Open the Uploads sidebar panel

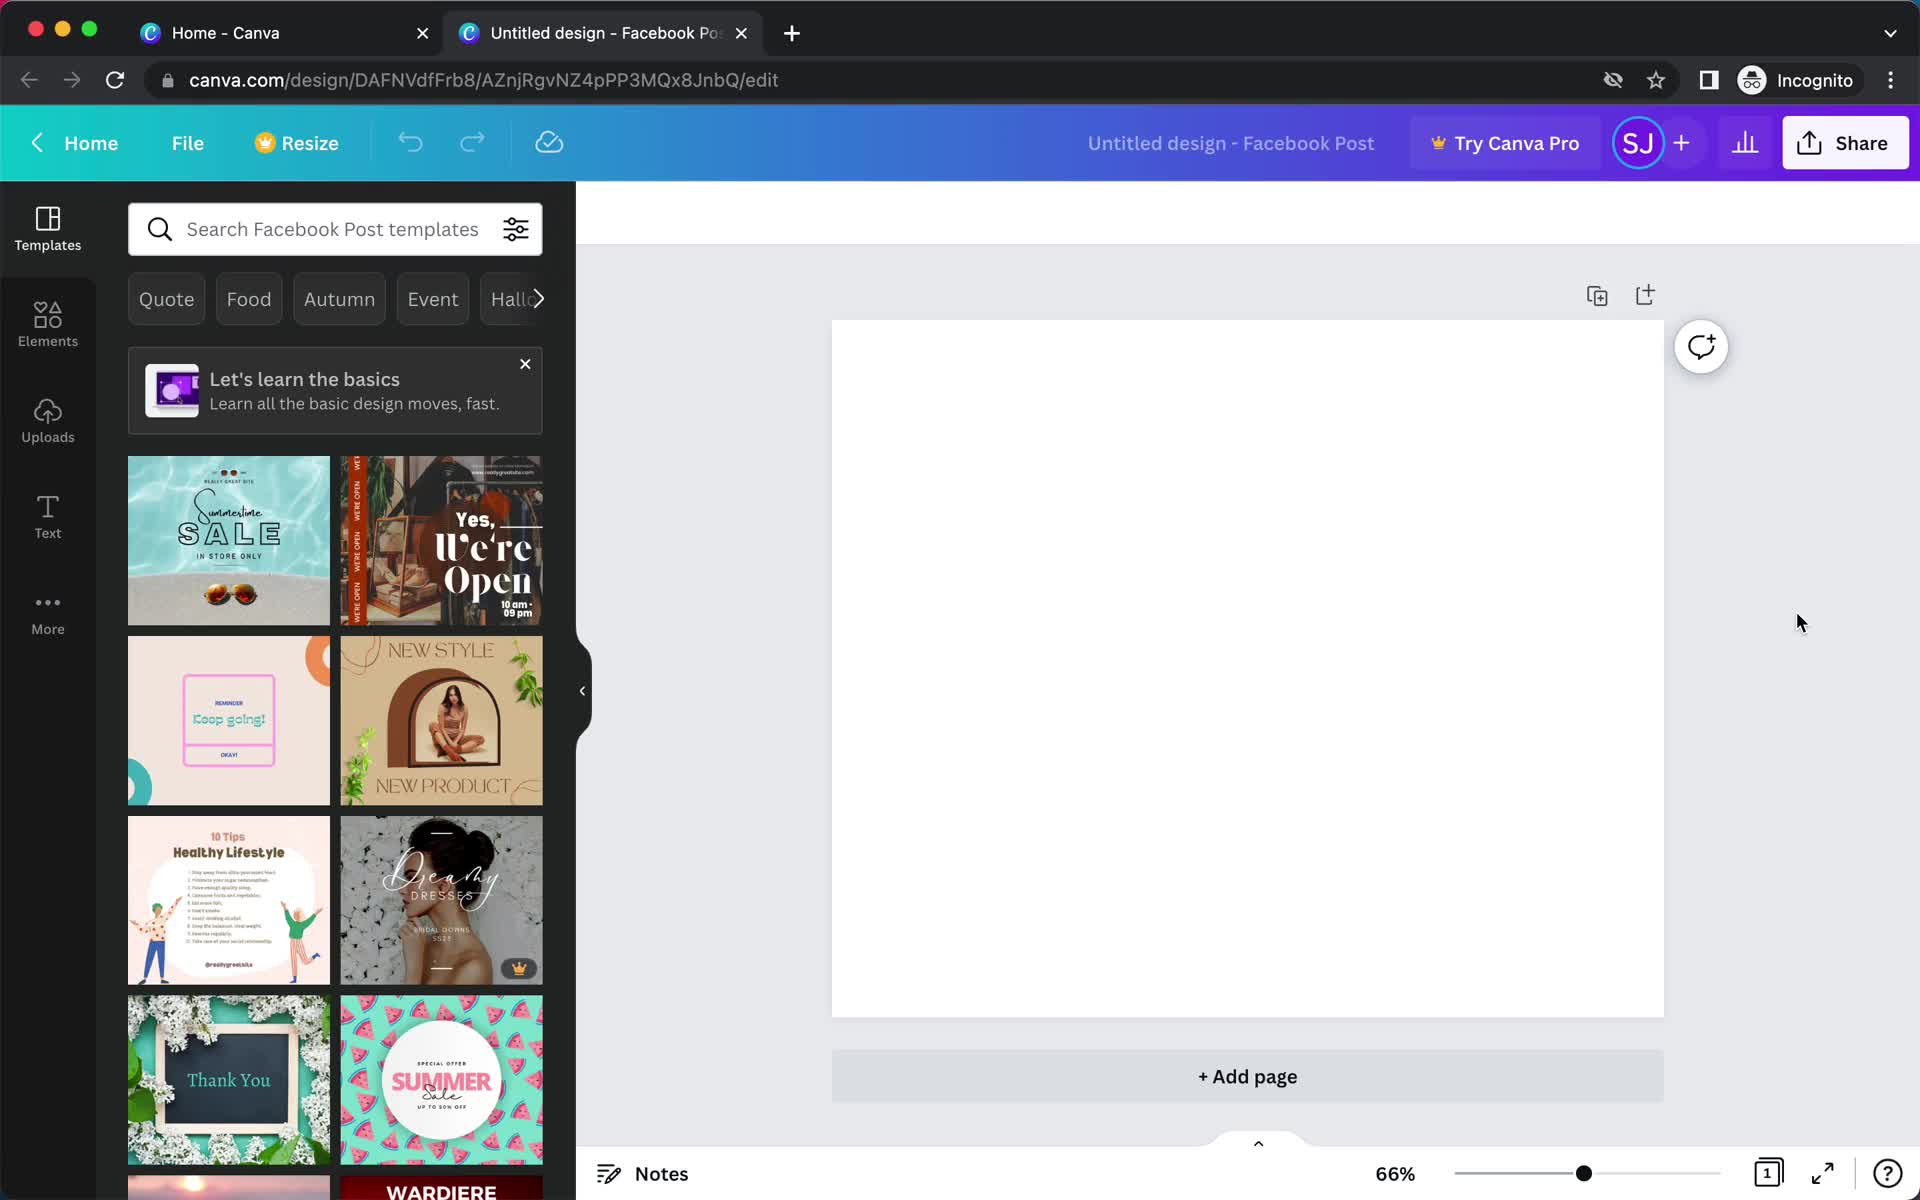tap(48, 421)
